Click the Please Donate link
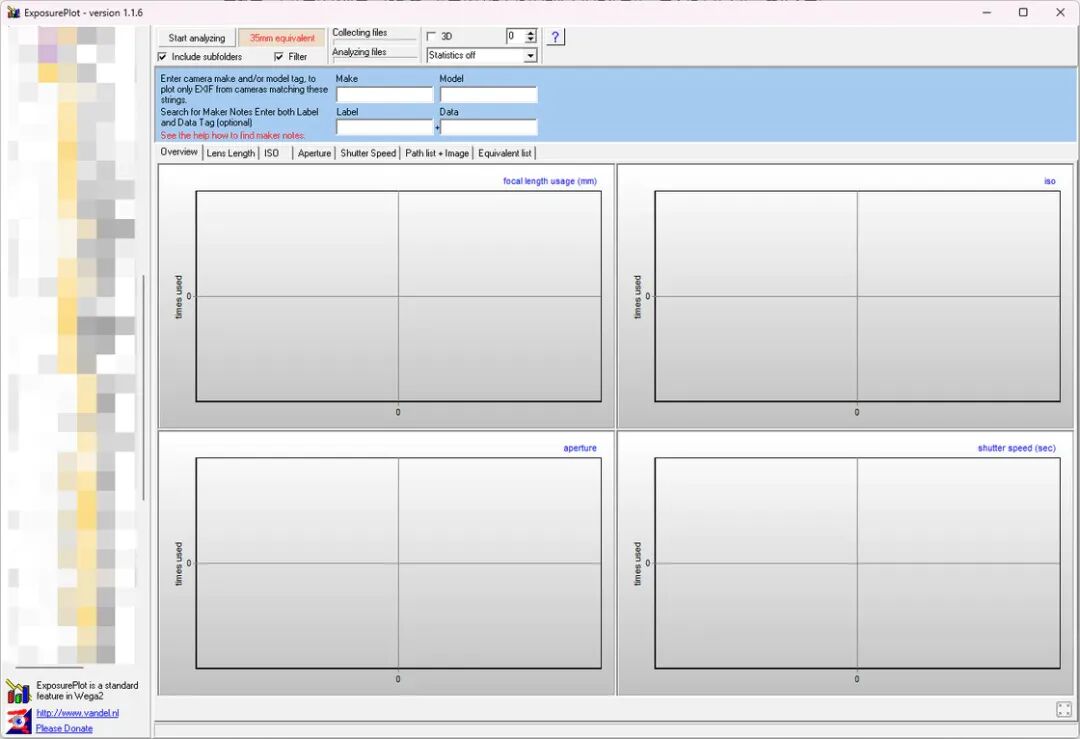 64,729
